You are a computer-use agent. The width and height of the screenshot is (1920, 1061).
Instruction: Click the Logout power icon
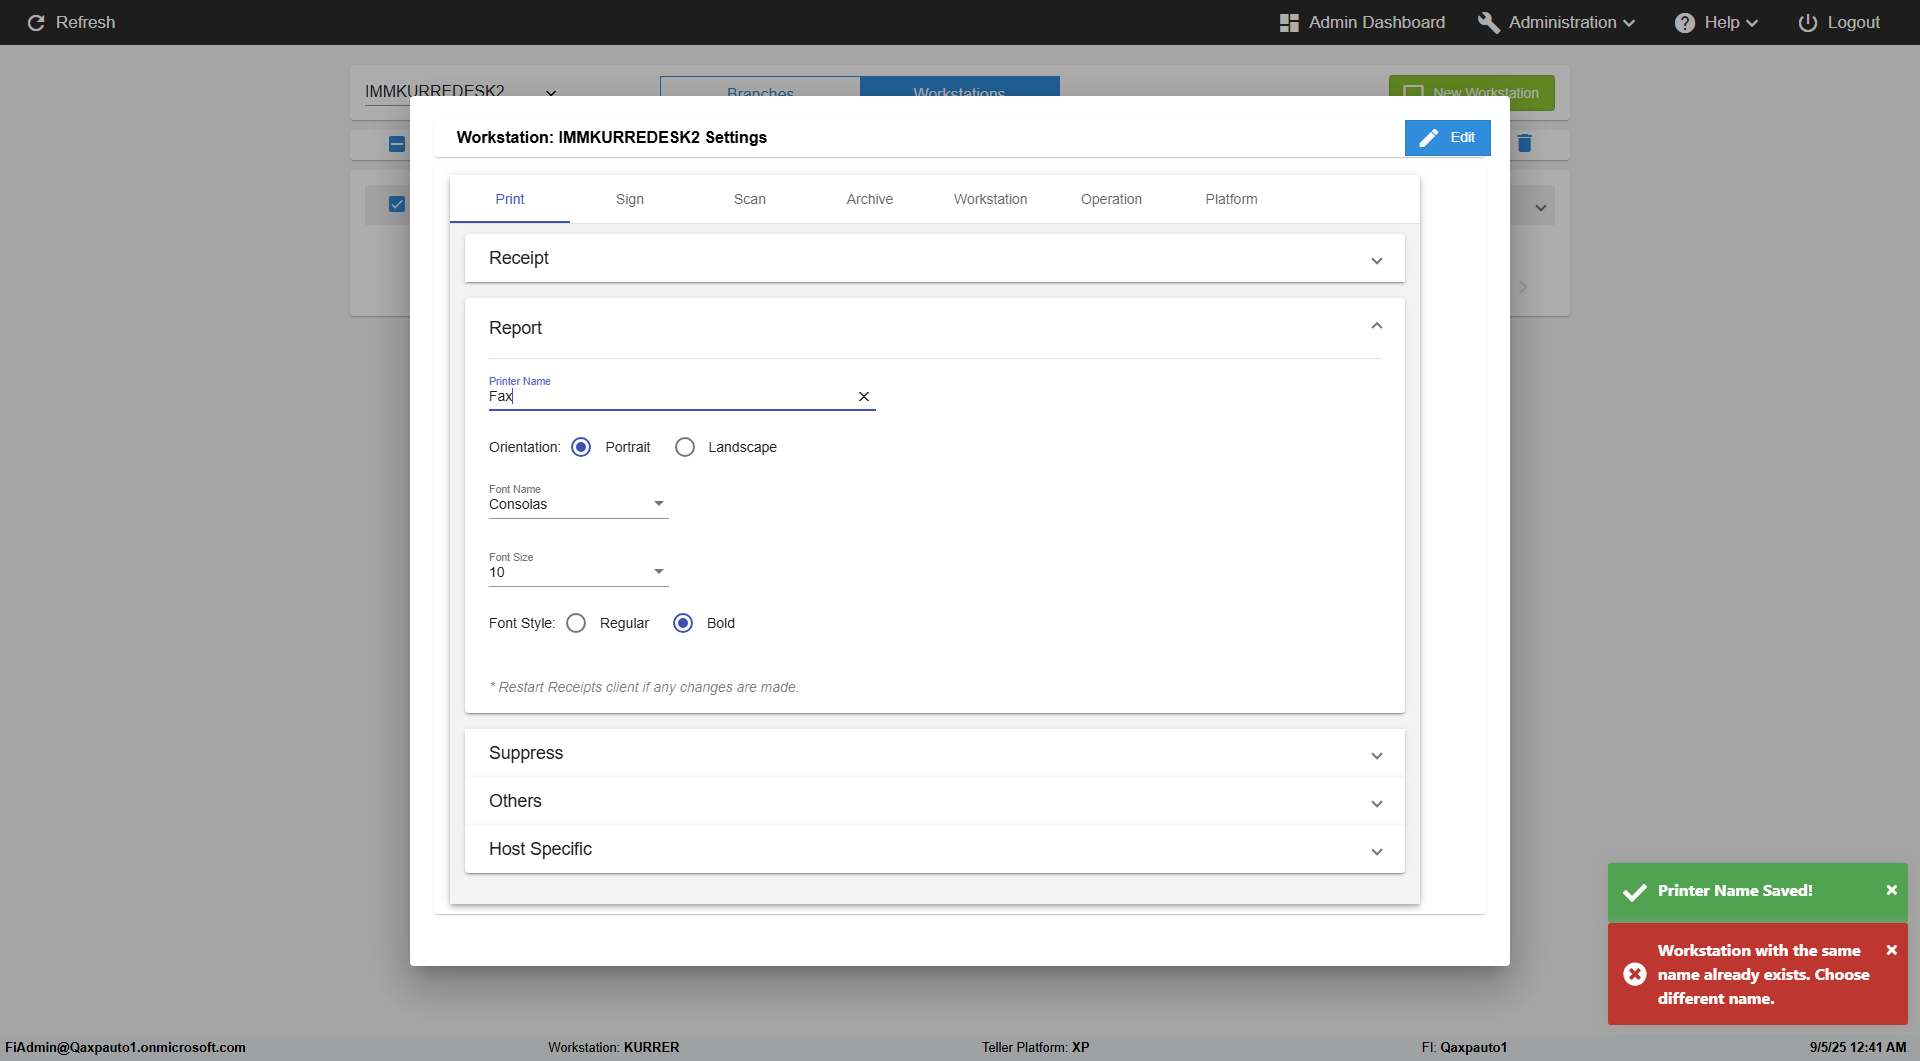pyautogui.click(x=1808, y=22)
